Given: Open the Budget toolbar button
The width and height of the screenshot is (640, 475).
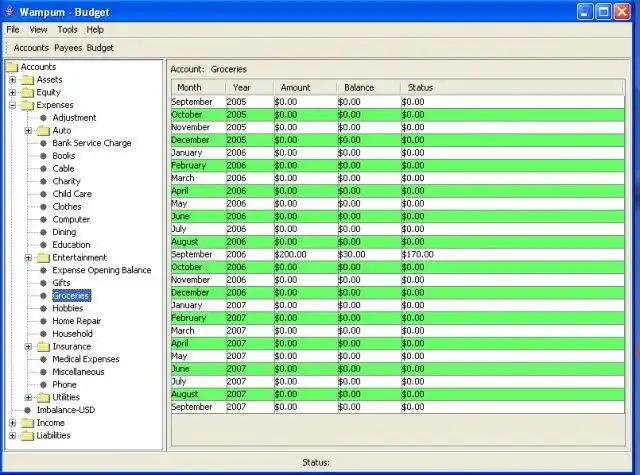Looking at the screenshot, I should 100,47.
